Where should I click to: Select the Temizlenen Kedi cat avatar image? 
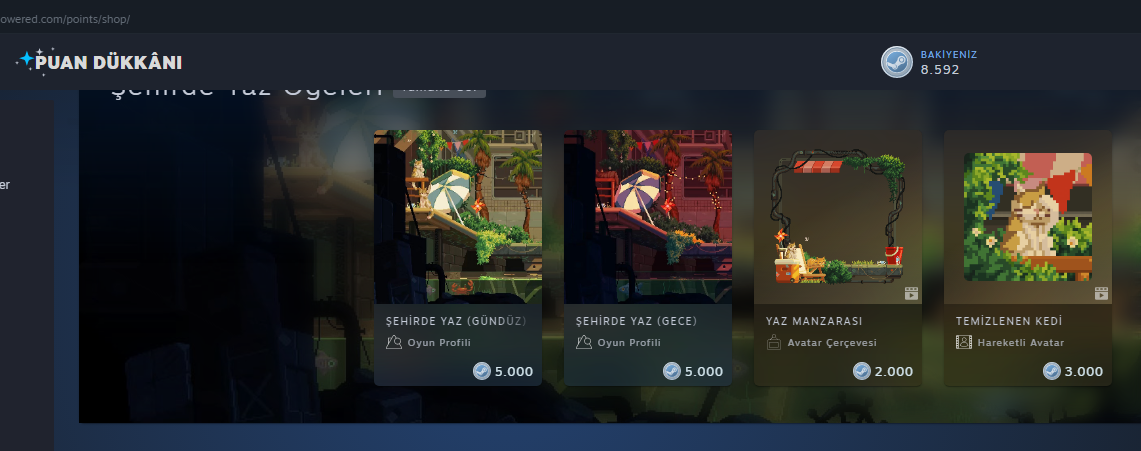[1027, 217]
